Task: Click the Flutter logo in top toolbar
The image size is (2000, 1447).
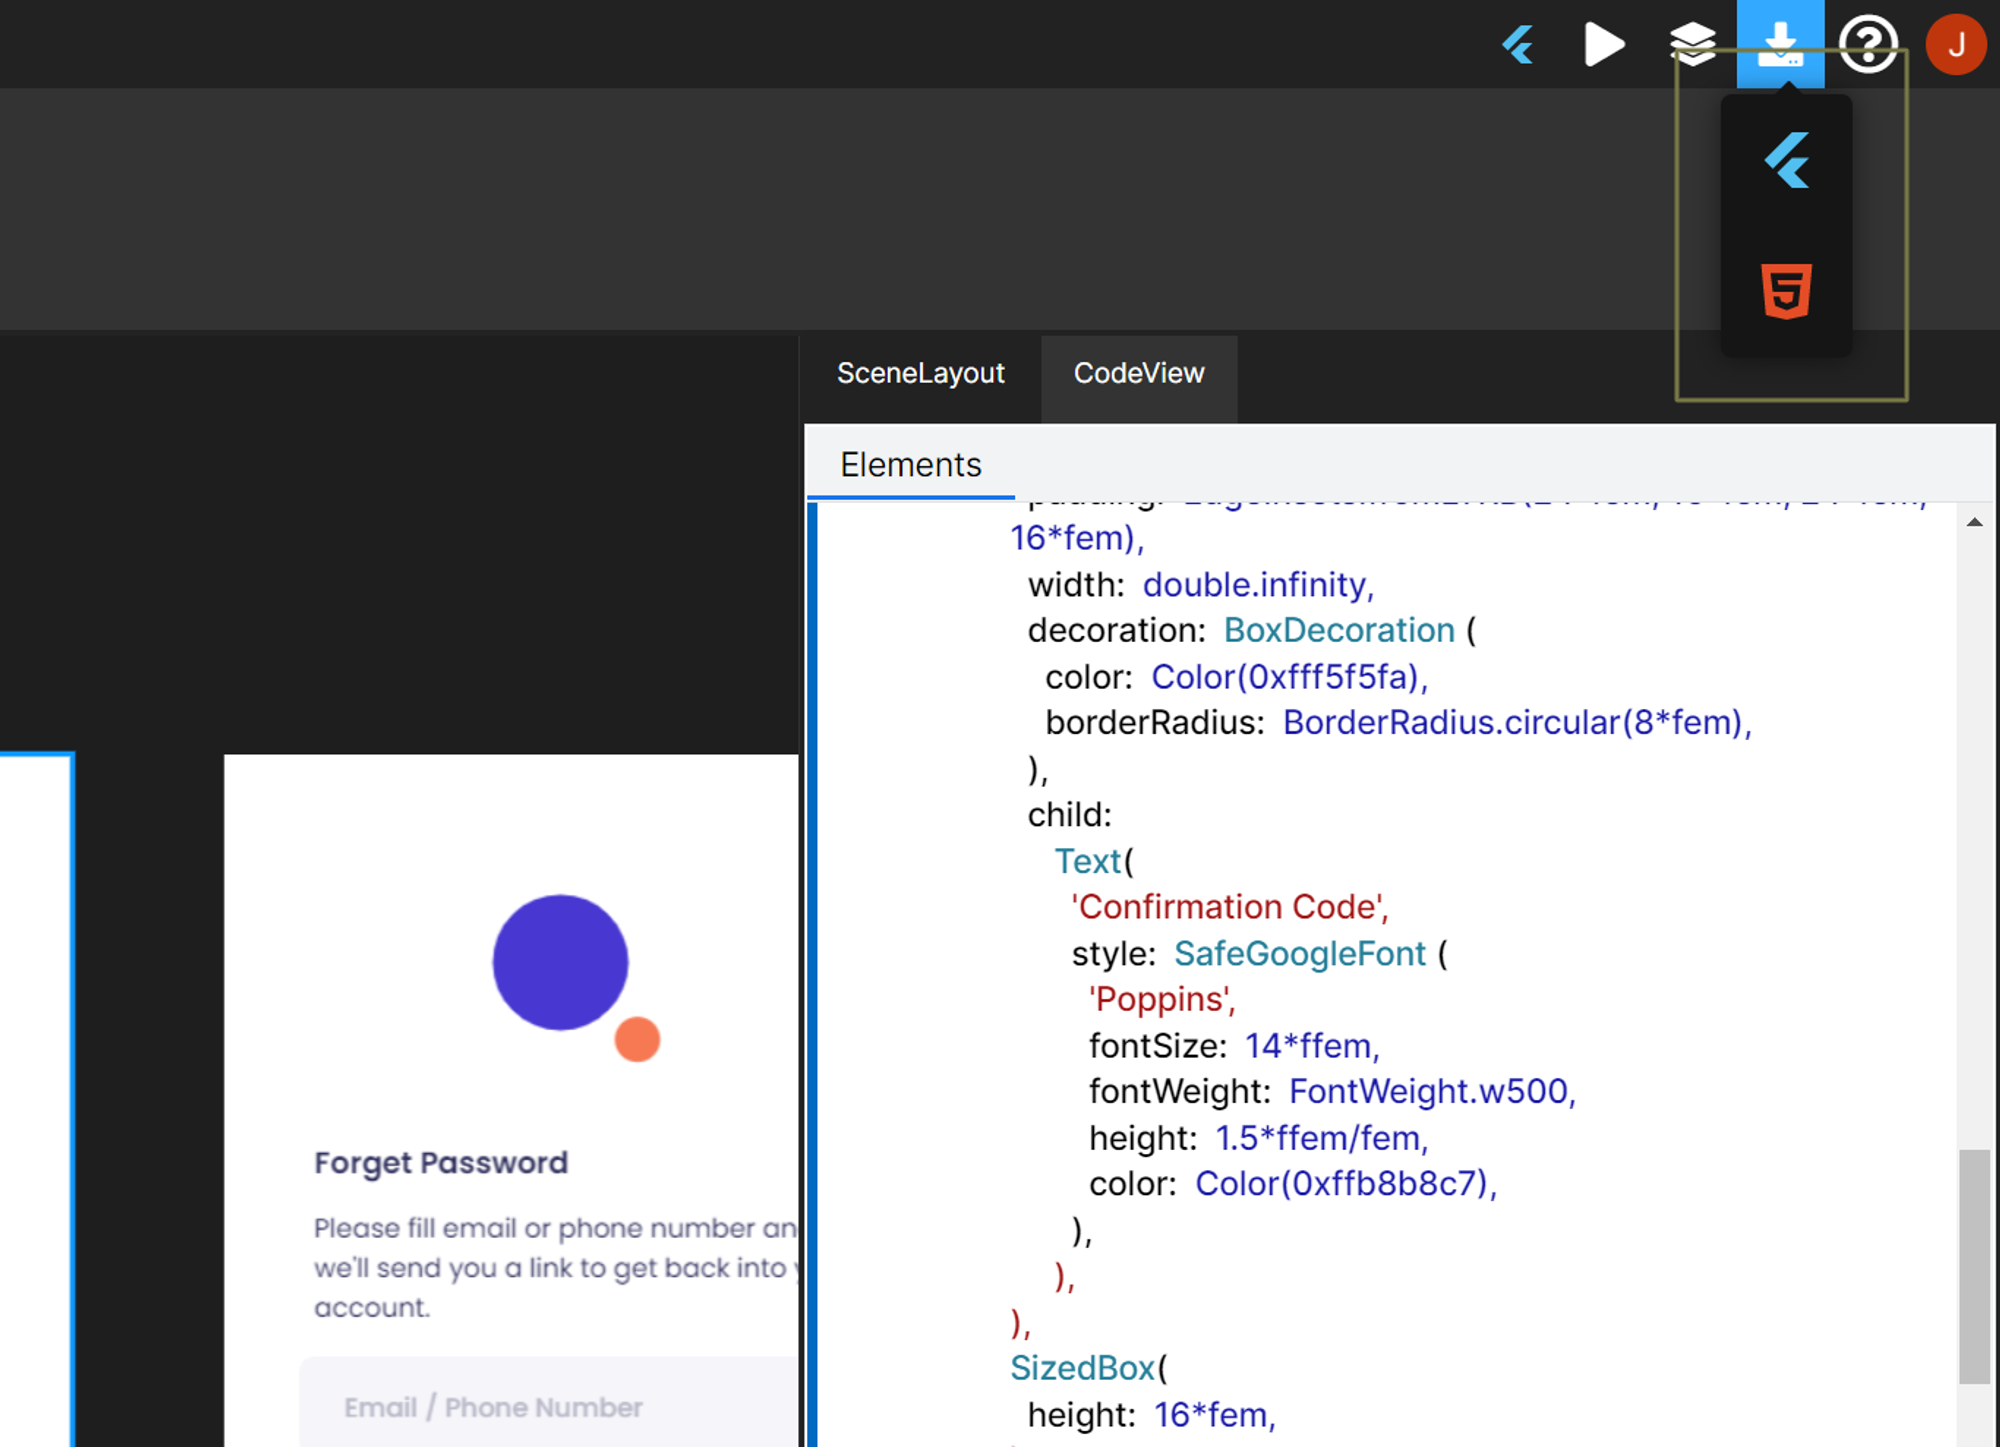Action: 1518,45
